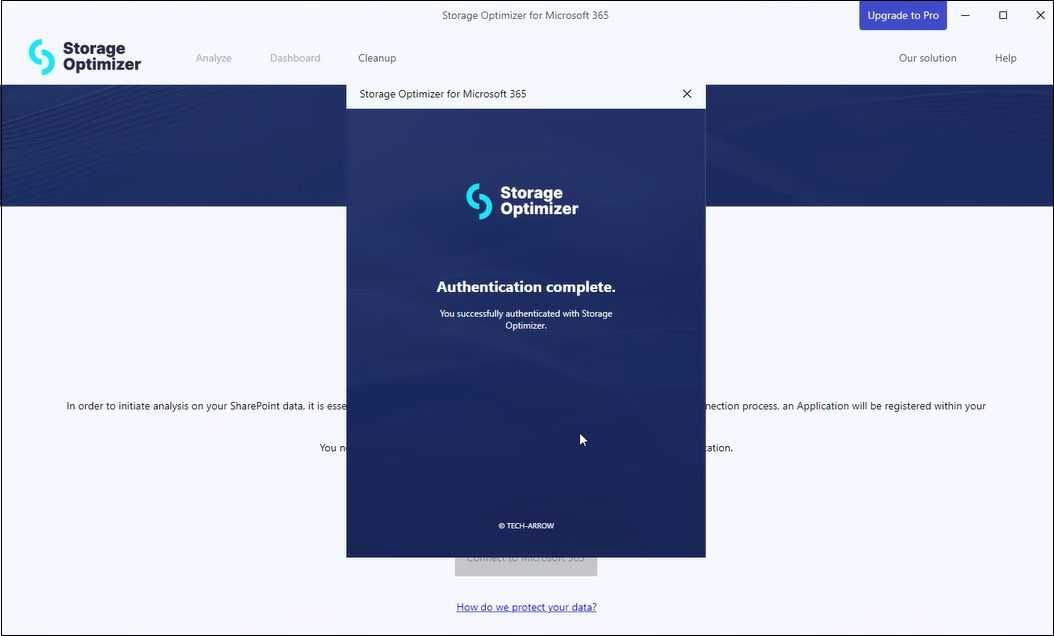Click the dialog title 'Storage Optimizer for Microsoft 365'
Image resolution: width=1054 pixels, height=636 pixels.
click(443, 94)
